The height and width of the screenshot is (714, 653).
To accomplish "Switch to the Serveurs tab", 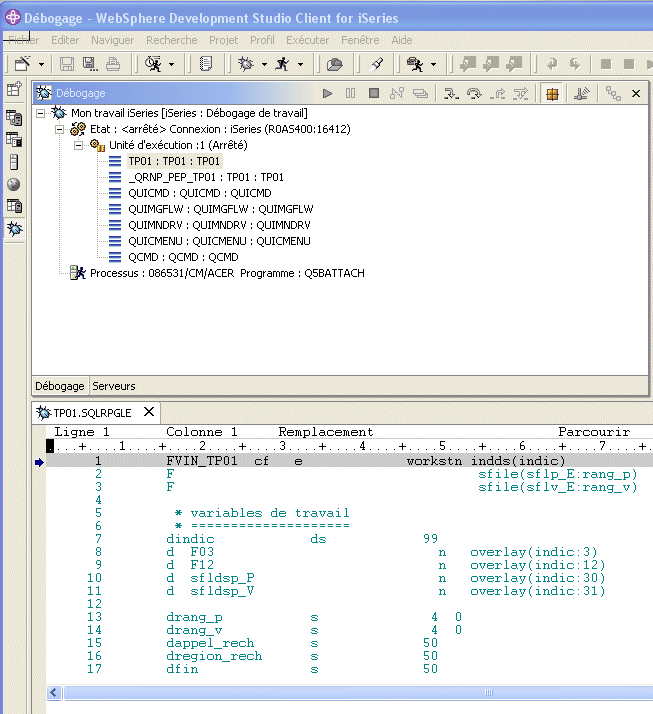I will pyautogui.click(x=114, y=385).
